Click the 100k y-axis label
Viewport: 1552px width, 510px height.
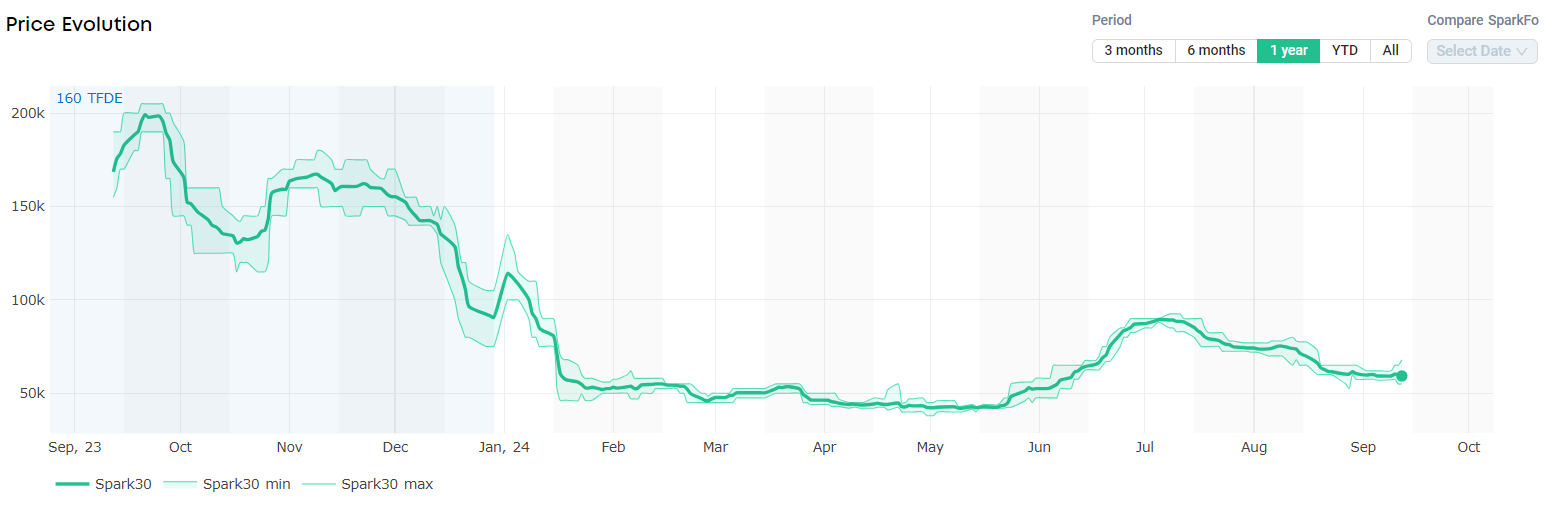[x=28, y=300]
